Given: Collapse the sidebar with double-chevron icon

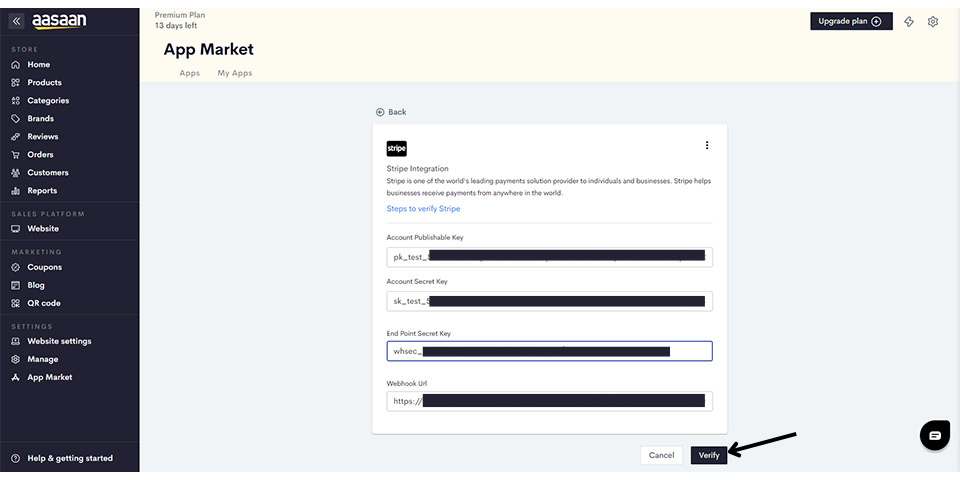Looking at the screenshot, I should [x=16, y=21].
